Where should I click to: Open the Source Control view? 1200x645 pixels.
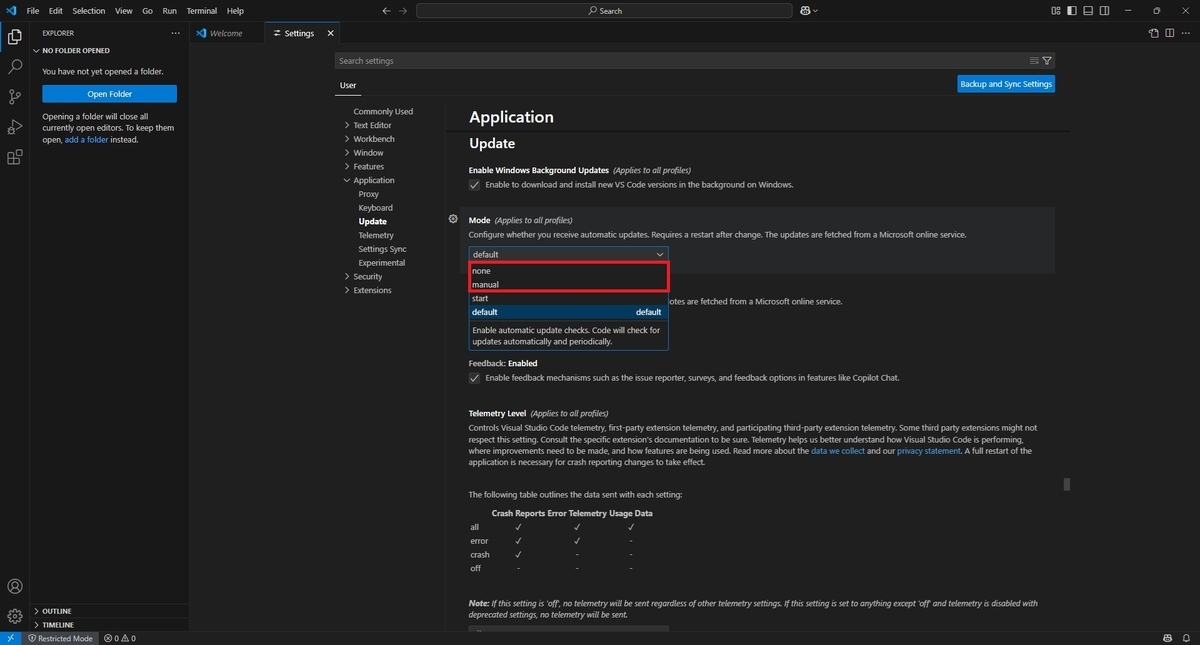15,97
